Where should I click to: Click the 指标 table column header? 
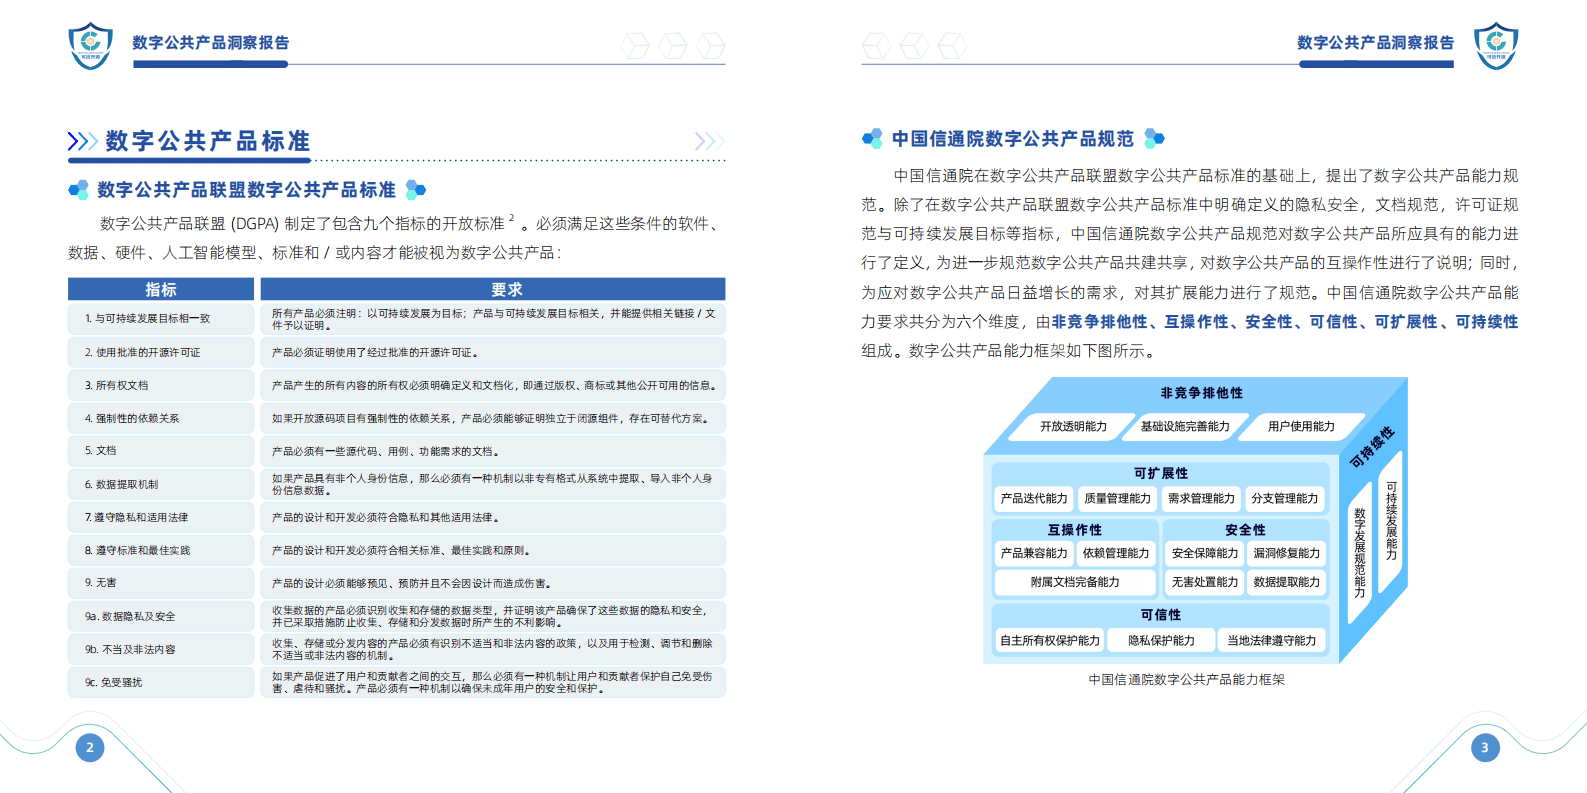coord(161,289)
